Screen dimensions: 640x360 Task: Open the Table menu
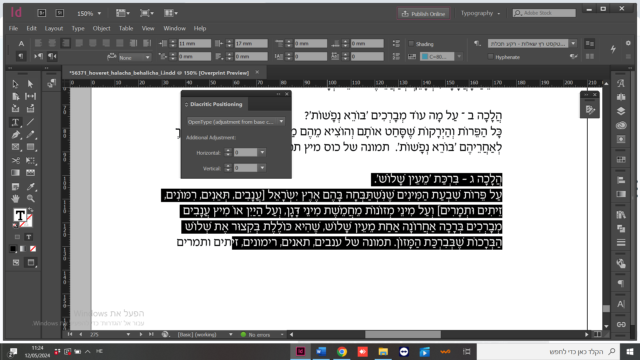tap(126, 29)
